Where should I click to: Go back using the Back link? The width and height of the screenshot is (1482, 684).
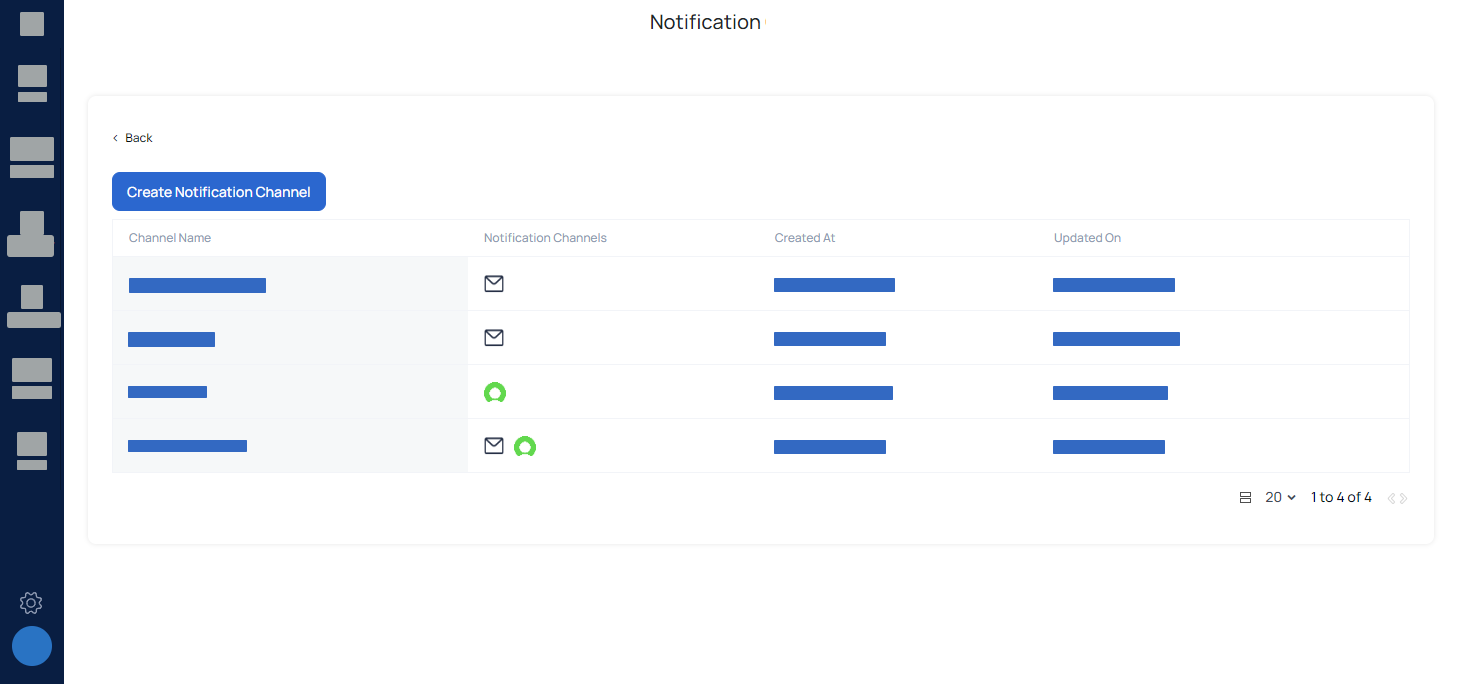point(132,138)
